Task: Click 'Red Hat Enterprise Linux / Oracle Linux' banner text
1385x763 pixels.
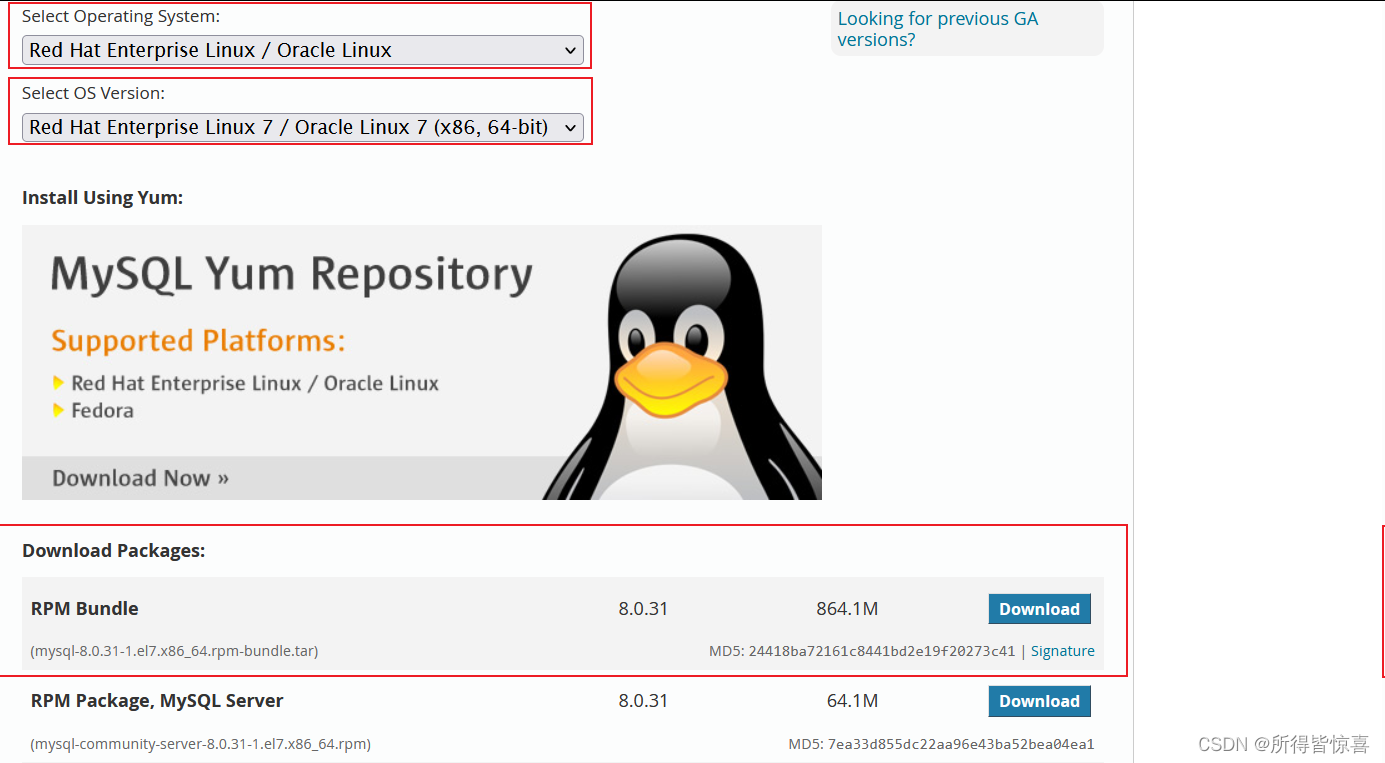Action: click(x=255, y=384)
